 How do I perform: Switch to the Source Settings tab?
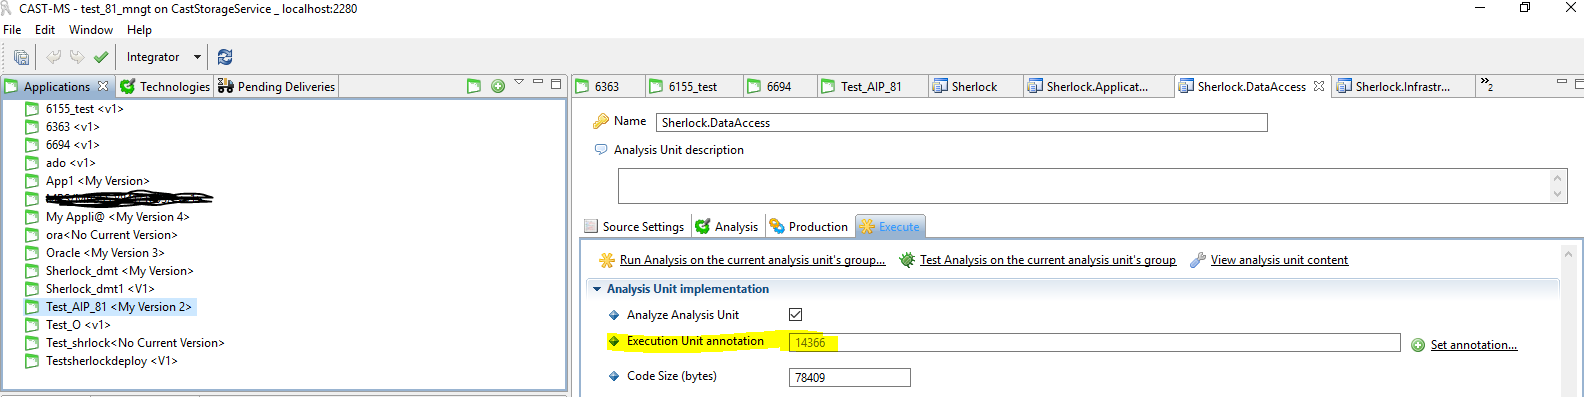point(634,227)
